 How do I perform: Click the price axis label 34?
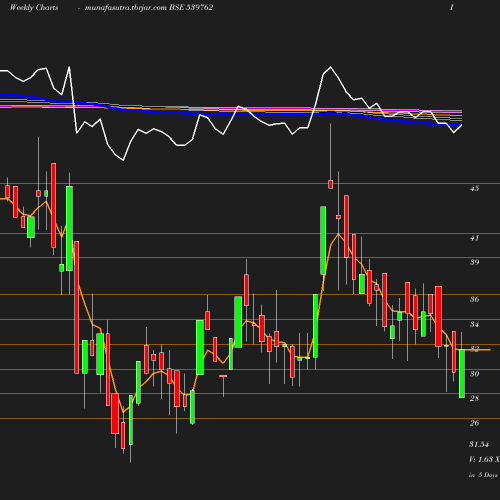(474, 324)
